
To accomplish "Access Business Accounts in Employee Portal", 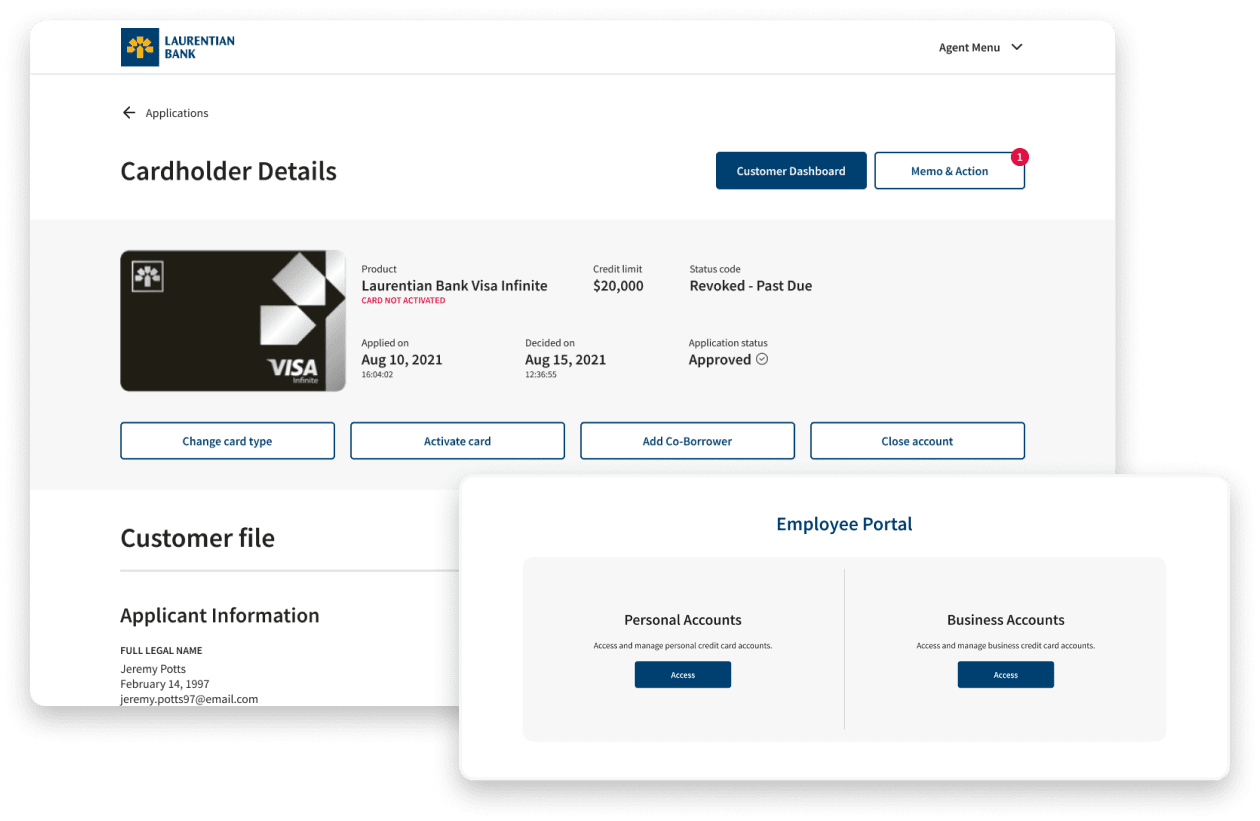I will coord(1005,675).
